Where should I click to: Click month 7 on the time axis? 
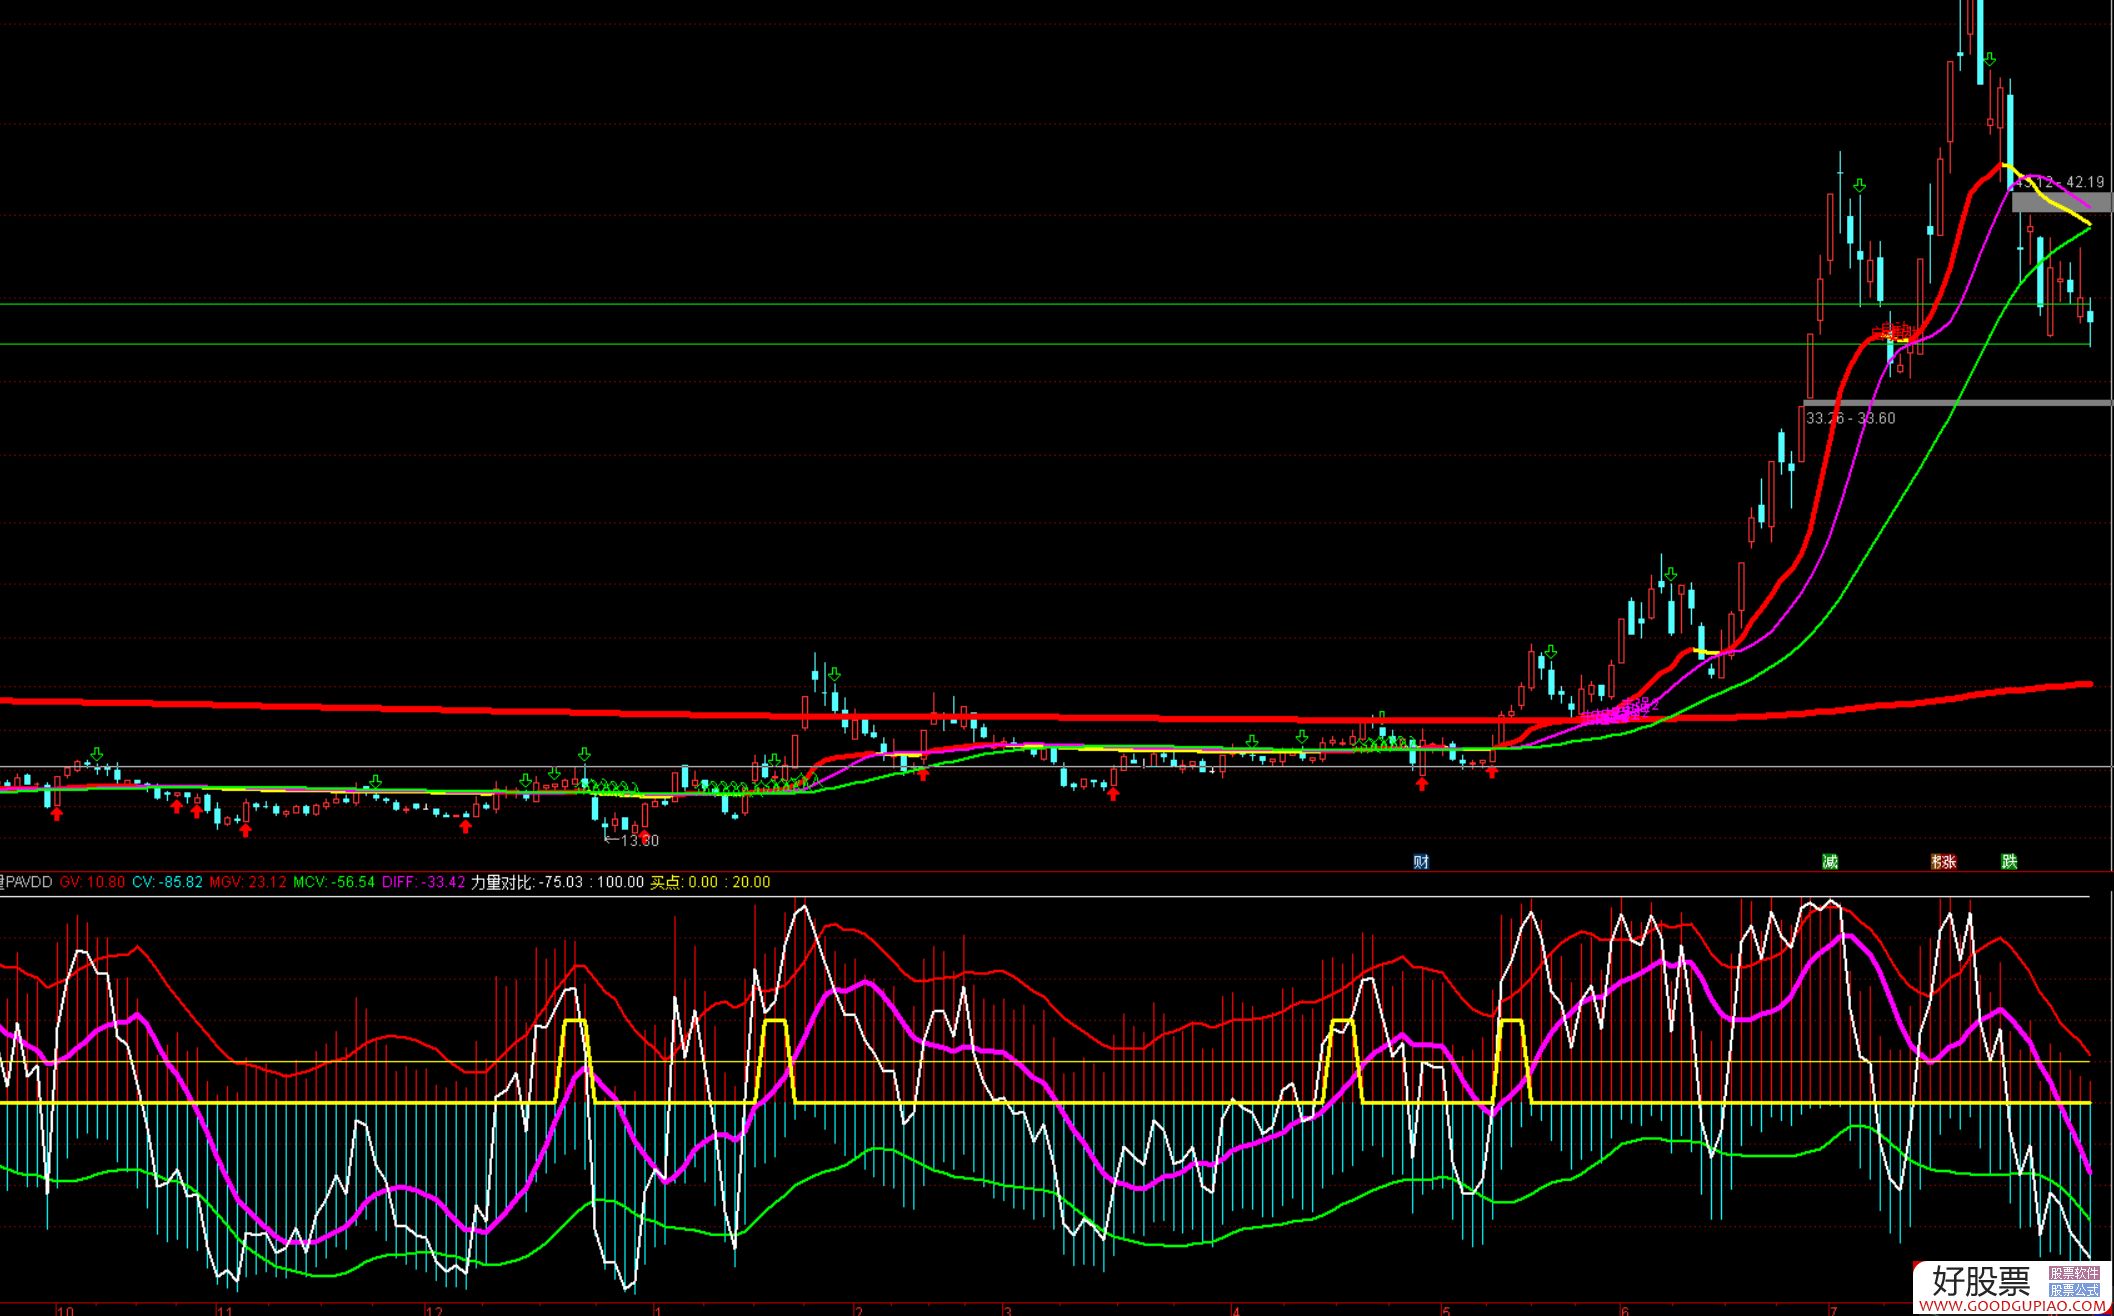1833,1310
